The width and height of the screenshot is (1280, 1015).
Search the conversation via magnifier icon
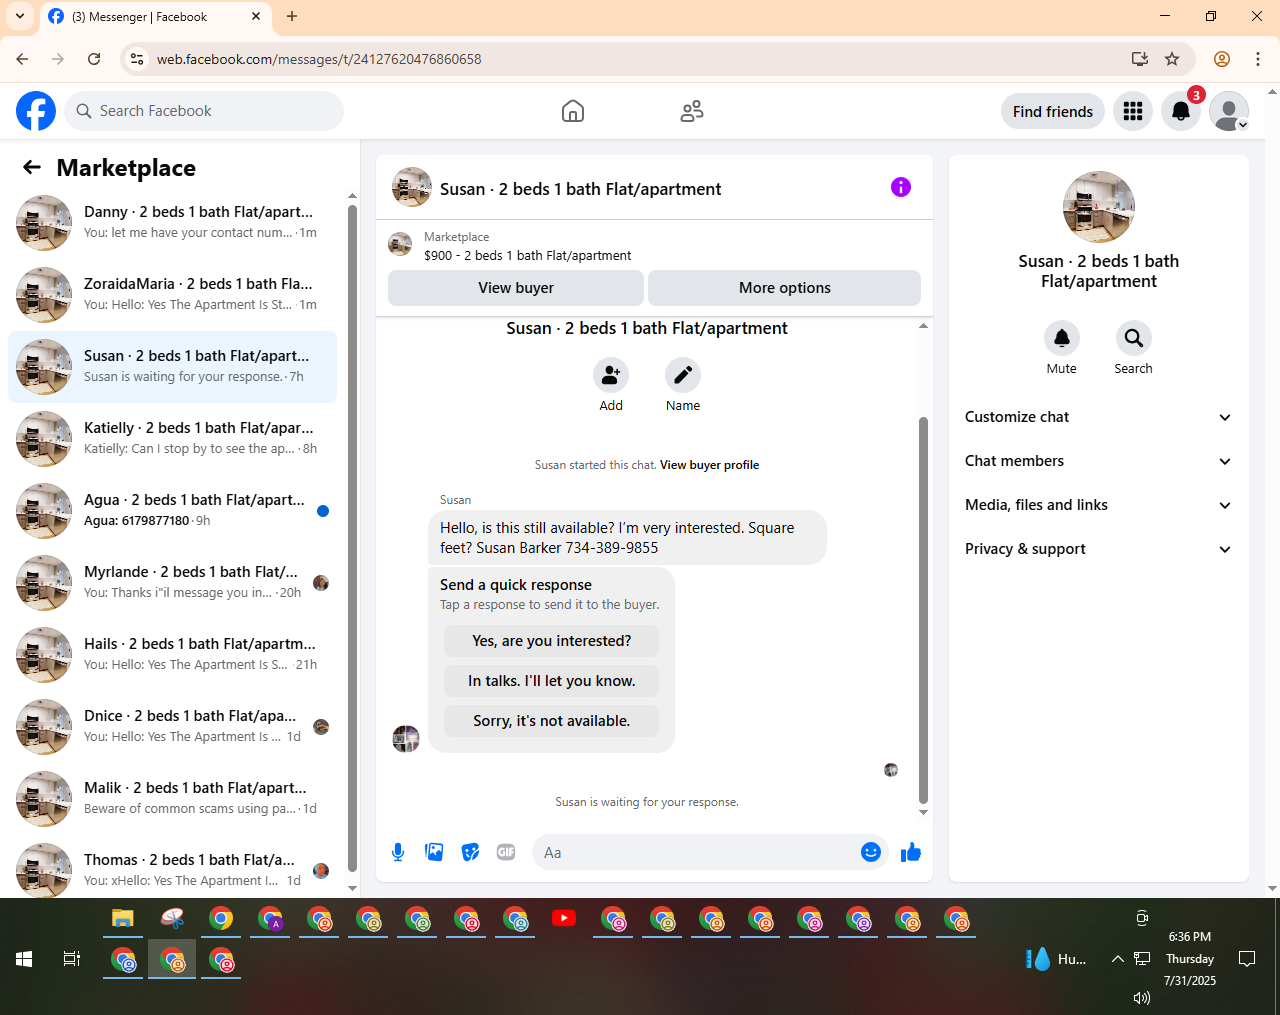(1134, 338)
